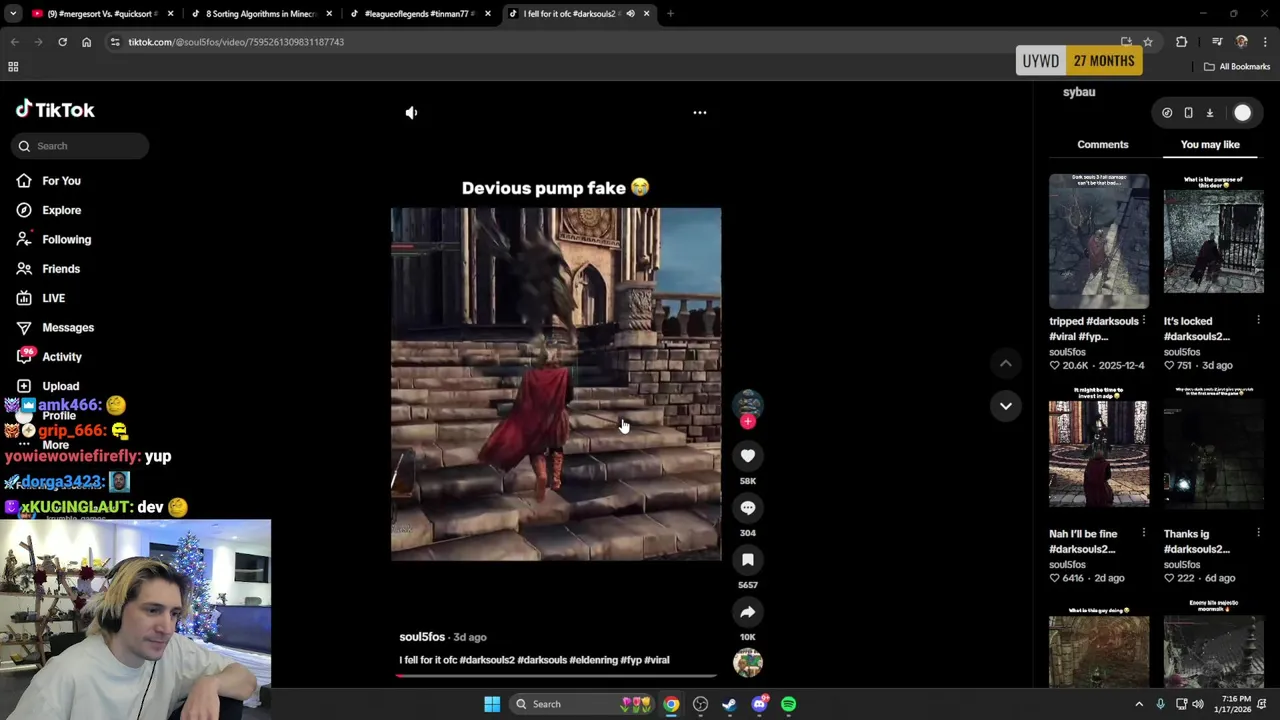Open Activity notifications
Screen dimensions: 1280x720
50,357
